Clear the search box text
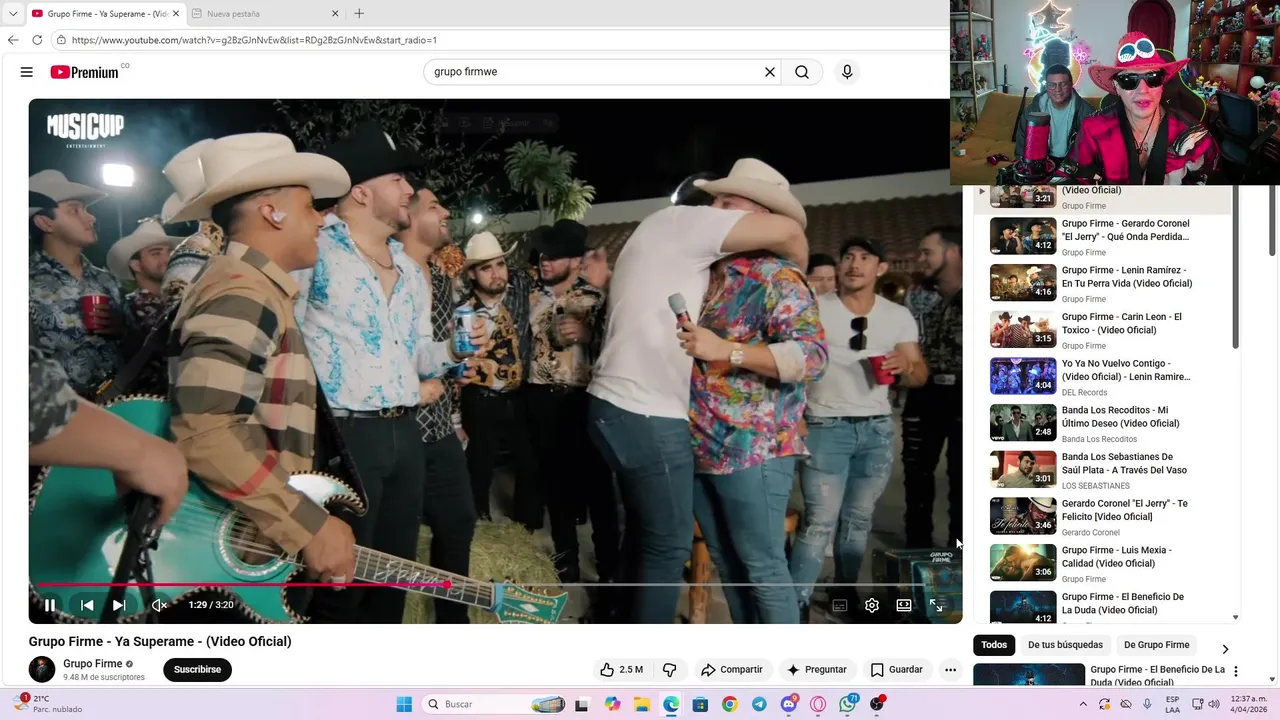This screenshot has height=720, width=1280. pos(770,72)
